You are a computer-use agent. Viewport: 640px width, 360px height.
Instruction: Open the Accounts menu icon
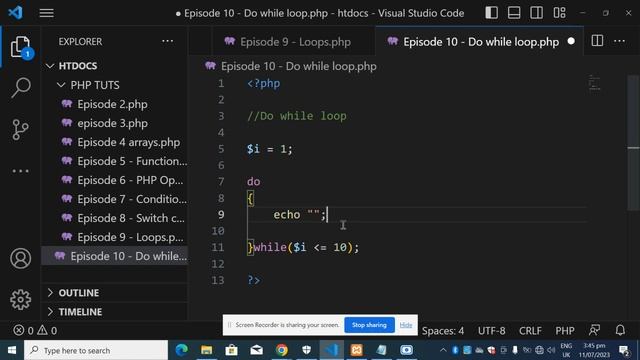tap(20, 258)
